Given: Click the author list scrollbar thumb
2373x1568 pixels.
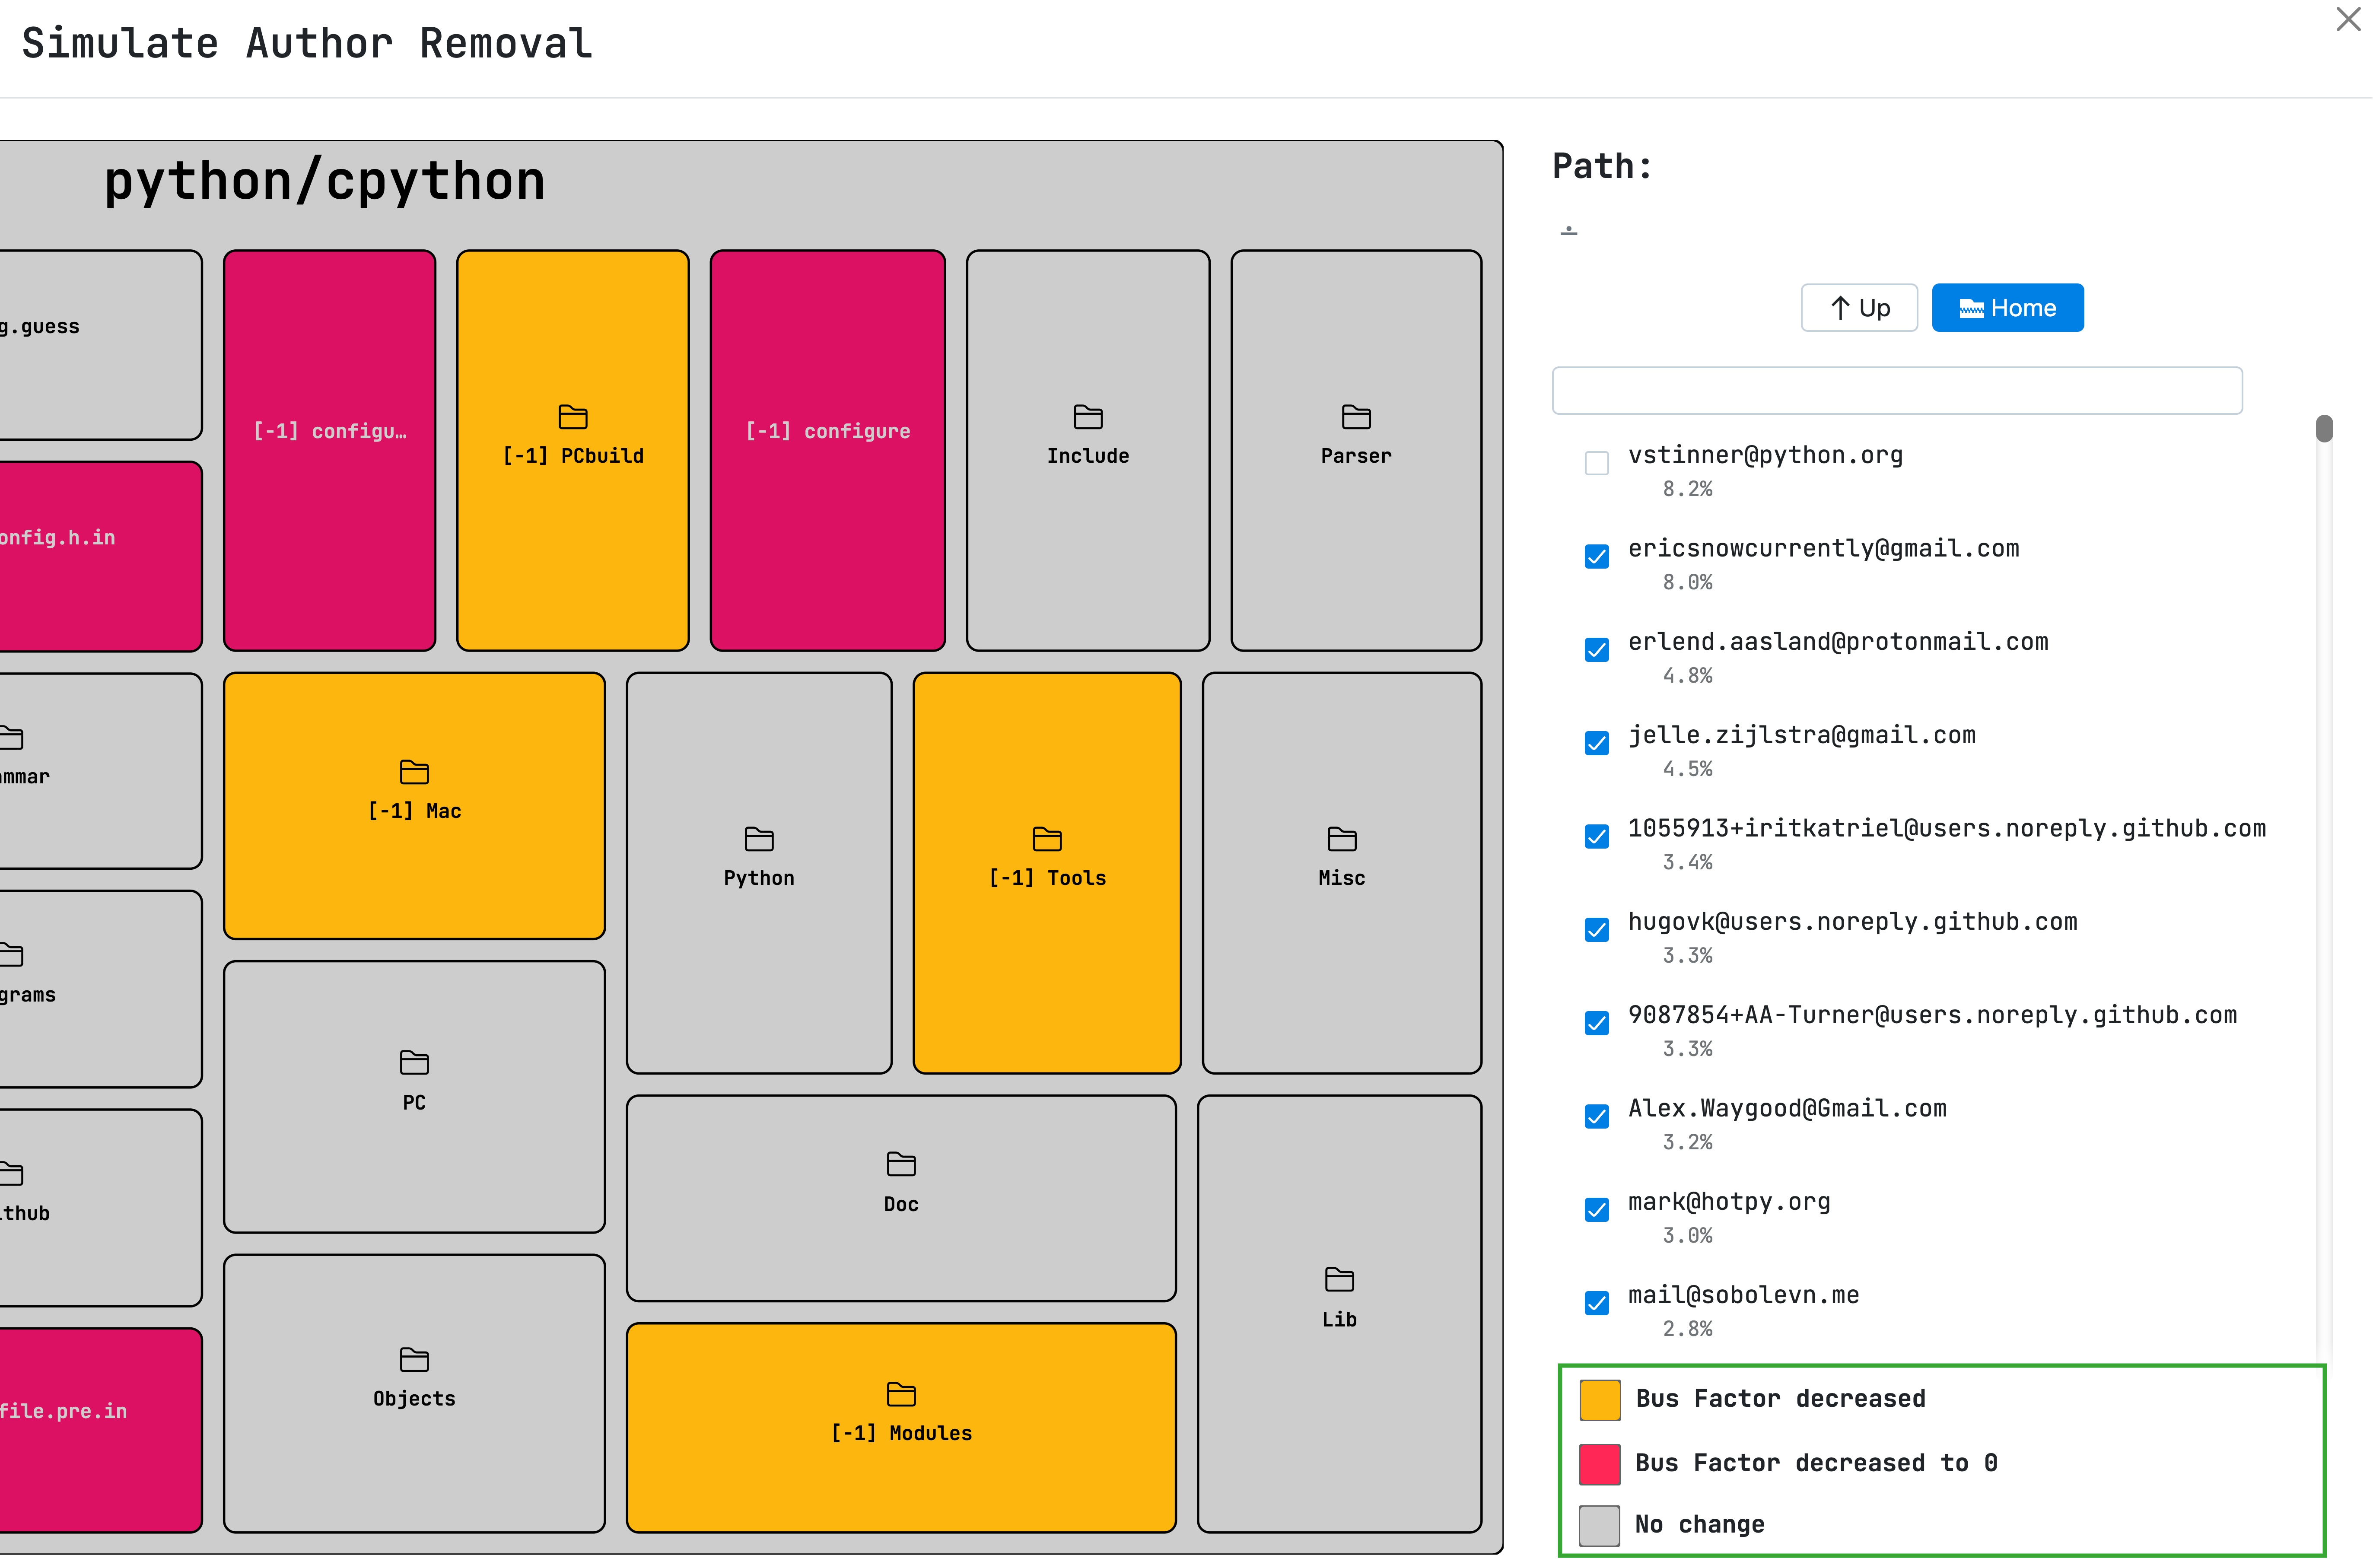Looking at the screenshot, I should pyautogui.click(x=2324, y=428).
